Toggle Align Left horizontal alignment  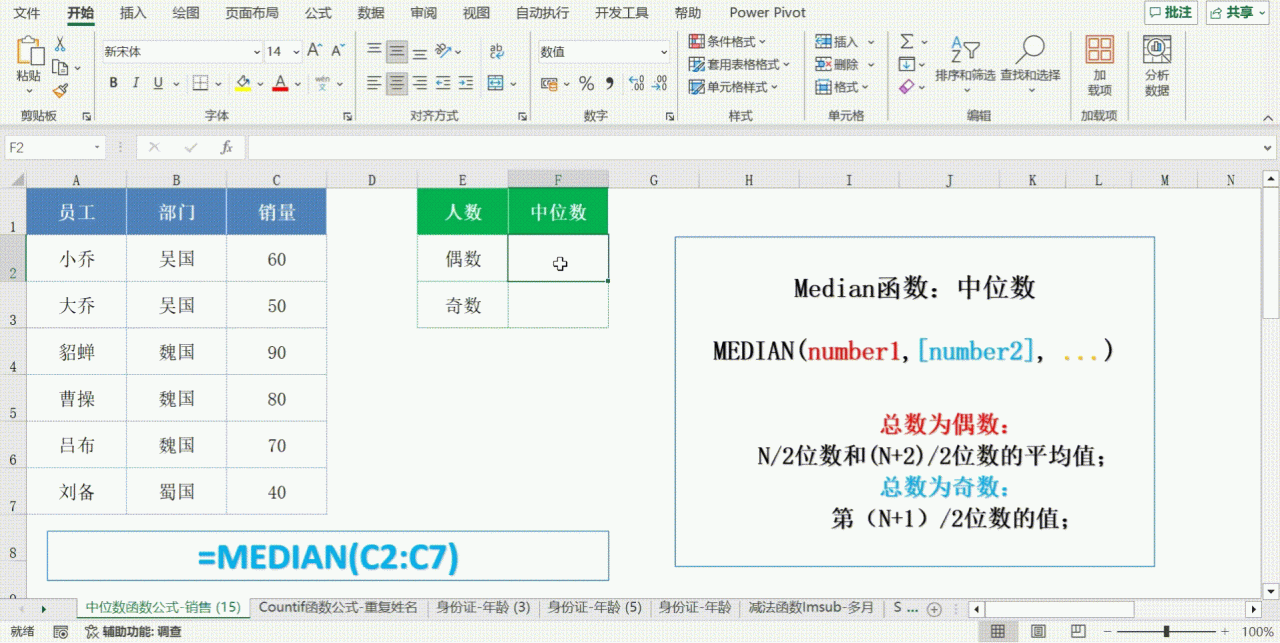374,83
